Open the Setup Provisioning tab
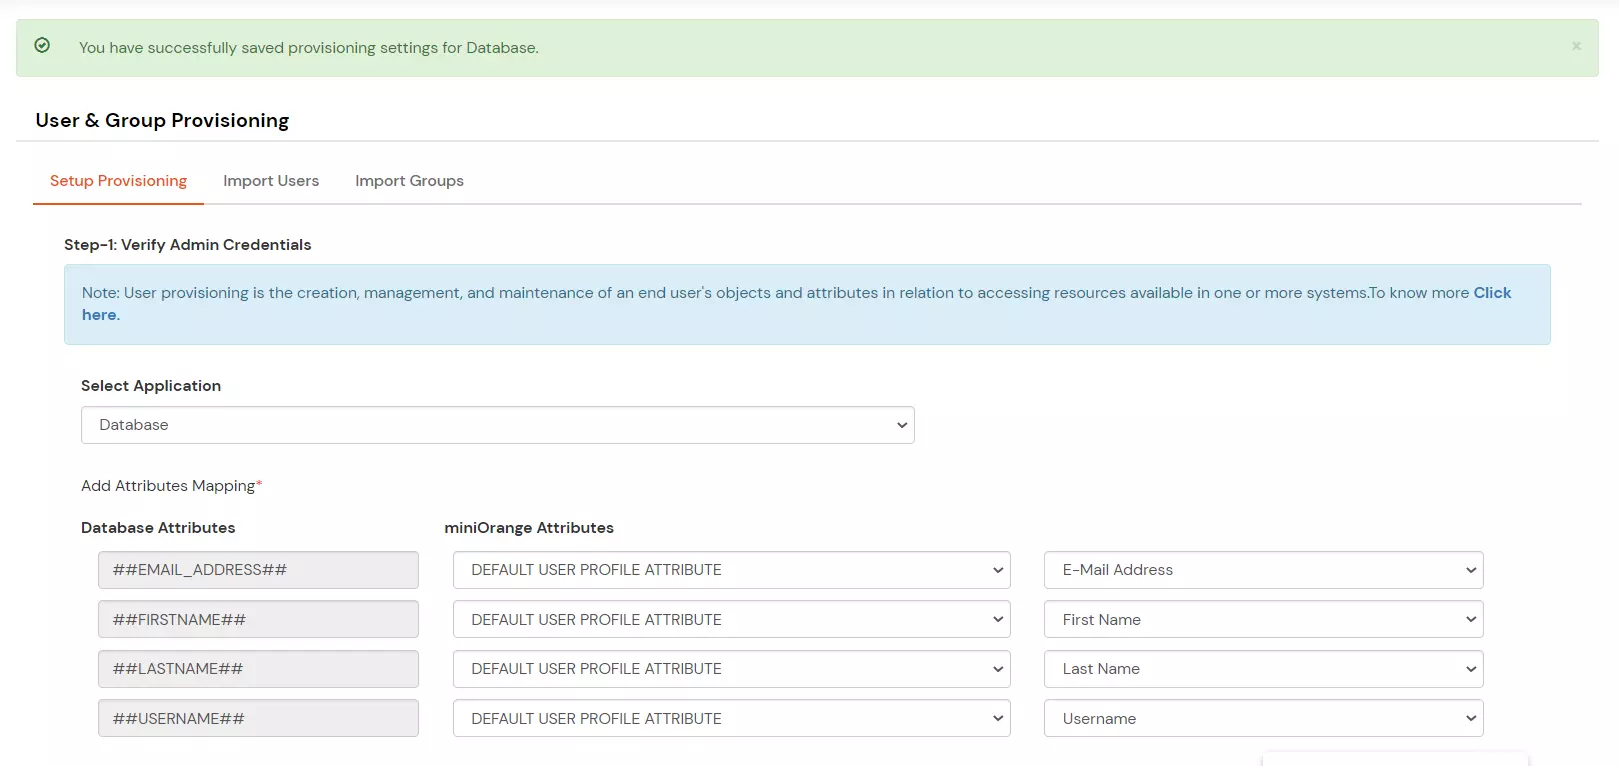Viewport: 1619px width, 766px height. click(118, 181)
